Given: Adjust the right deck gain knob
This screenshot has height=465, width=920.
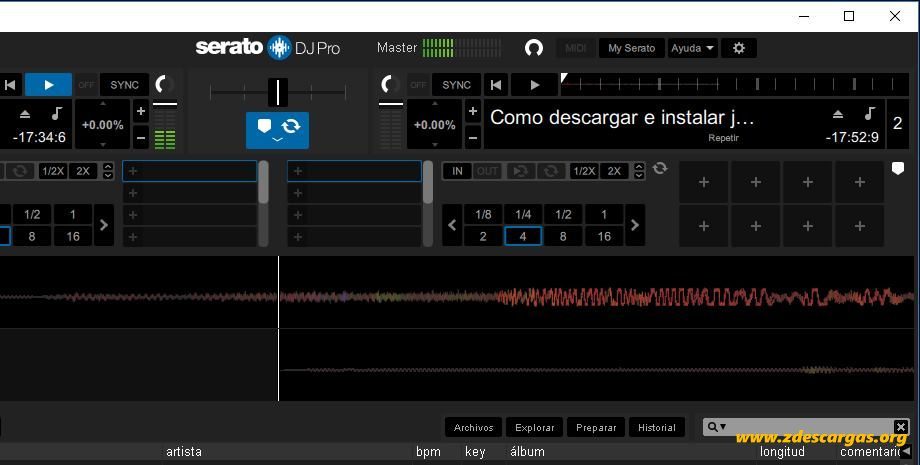Looking at the screenshot, I should 390,84.
